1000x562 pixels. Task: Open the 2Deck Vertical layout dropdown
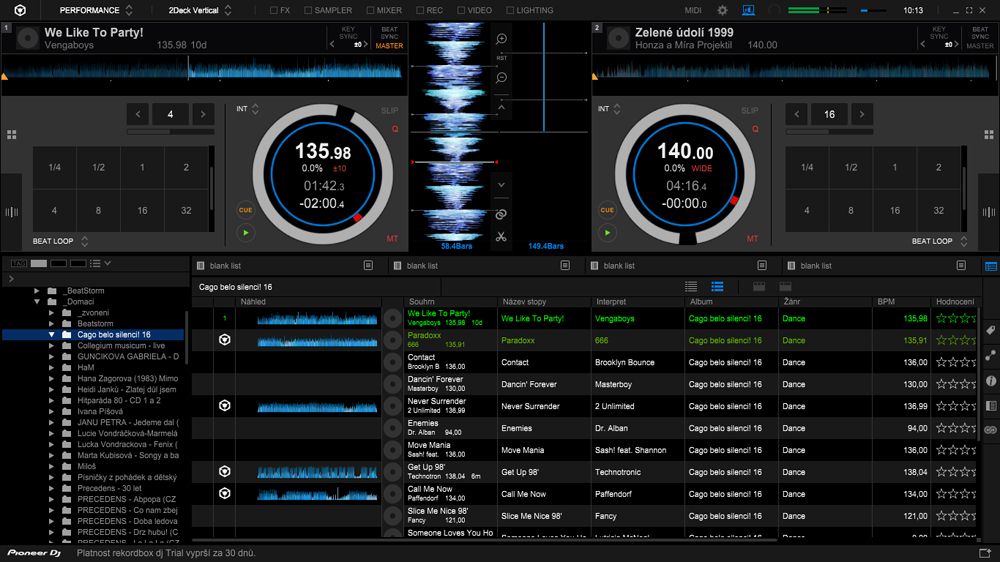click(x=194, y=10)
